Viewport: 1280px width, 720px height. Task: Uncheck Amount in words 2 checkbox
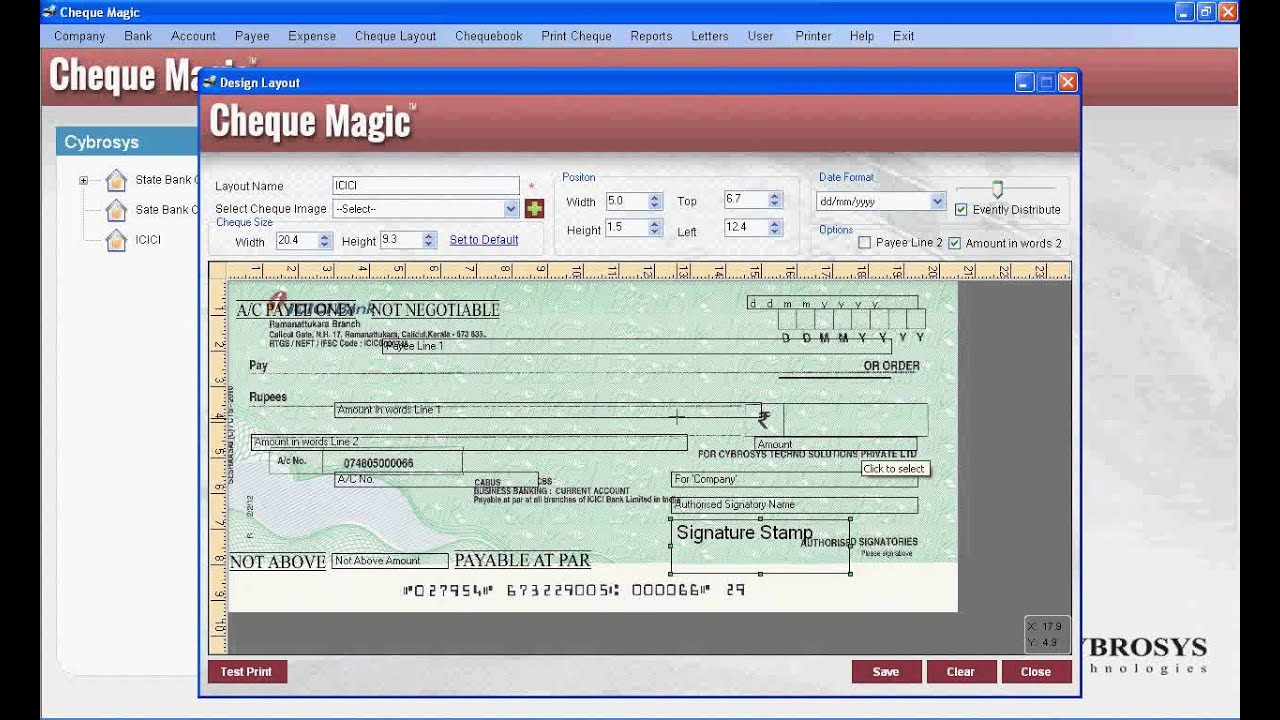954,243
